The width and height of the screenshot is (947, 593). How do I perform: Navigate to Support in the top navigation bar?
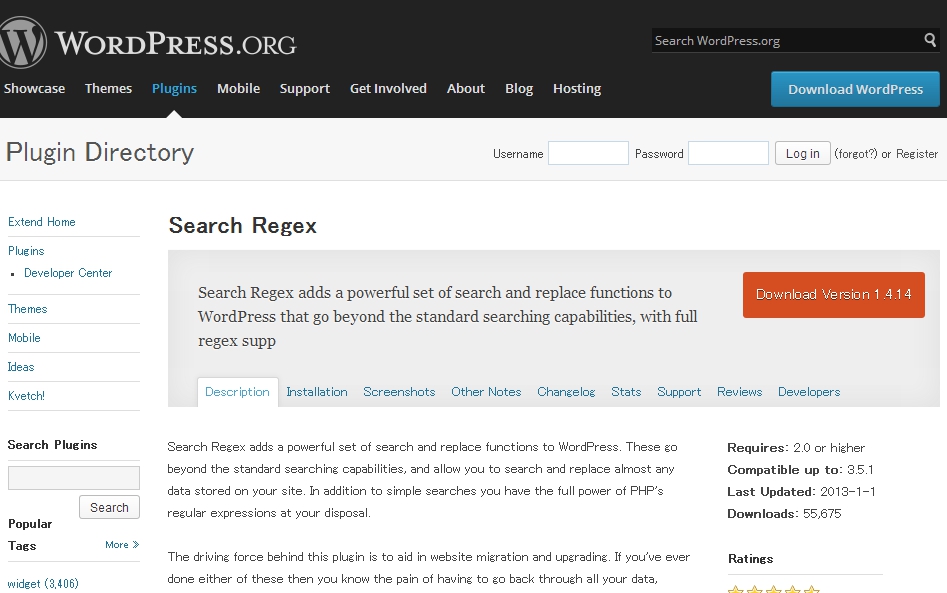click(x=304, y=89)
